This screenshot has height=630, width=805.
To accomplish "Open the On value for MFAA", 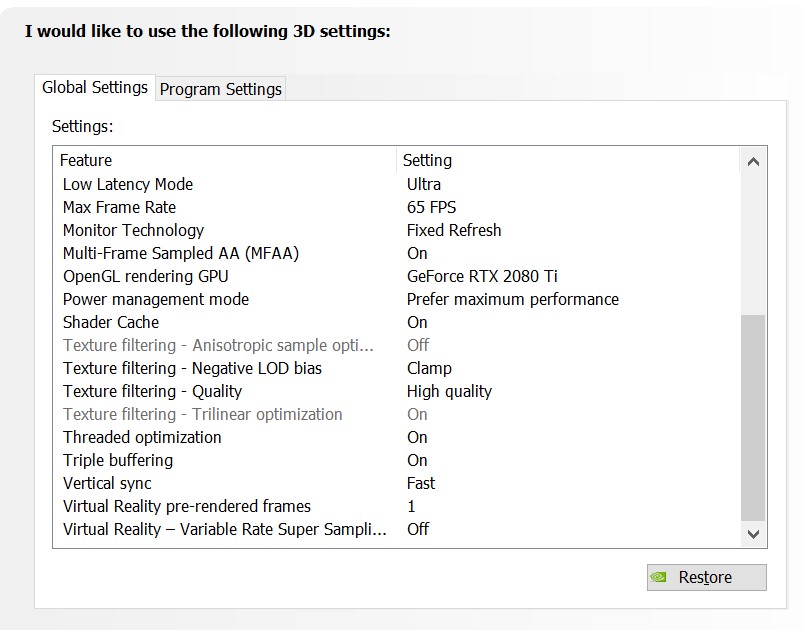I will (x=417, y=254).
